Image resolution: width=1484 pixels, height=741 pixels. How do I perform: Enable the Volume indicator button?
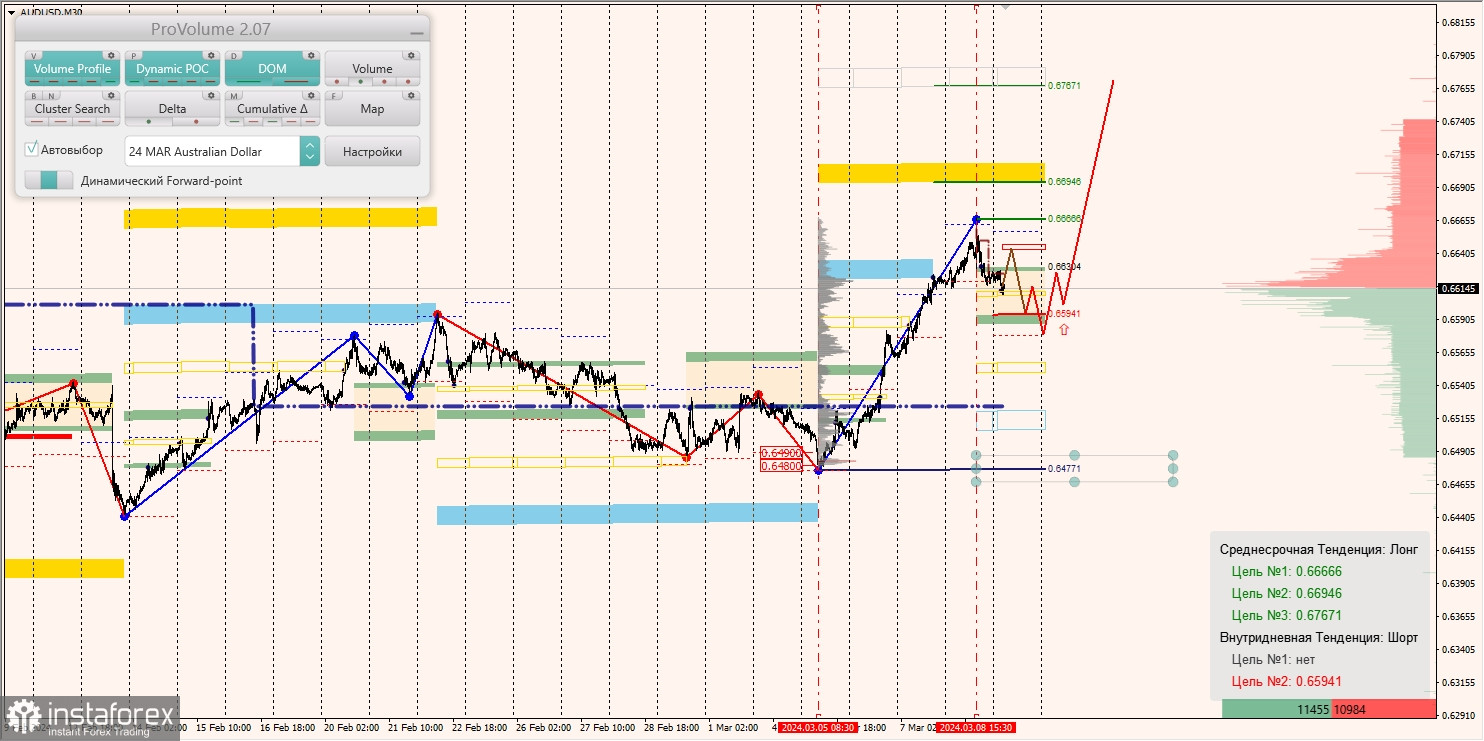click(x=372, y=68)
